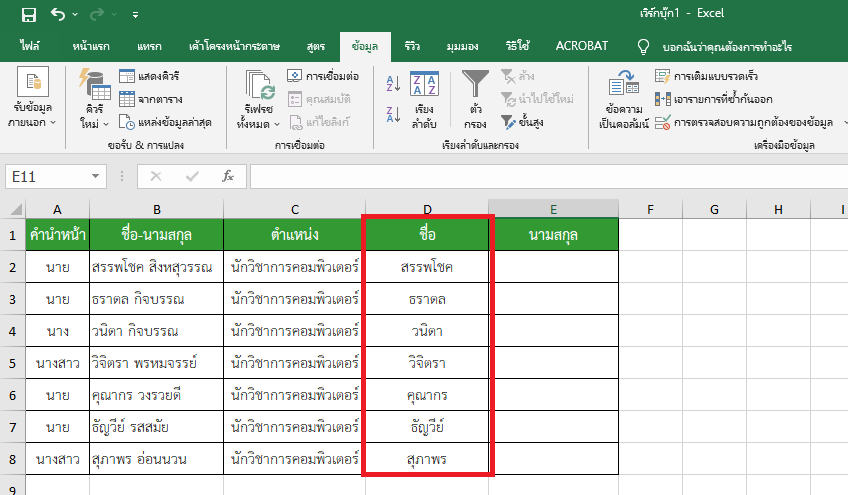Open the คิวรีใหม่ (New Query) dropdown
The image size is (848, 495).
[95, 99]
